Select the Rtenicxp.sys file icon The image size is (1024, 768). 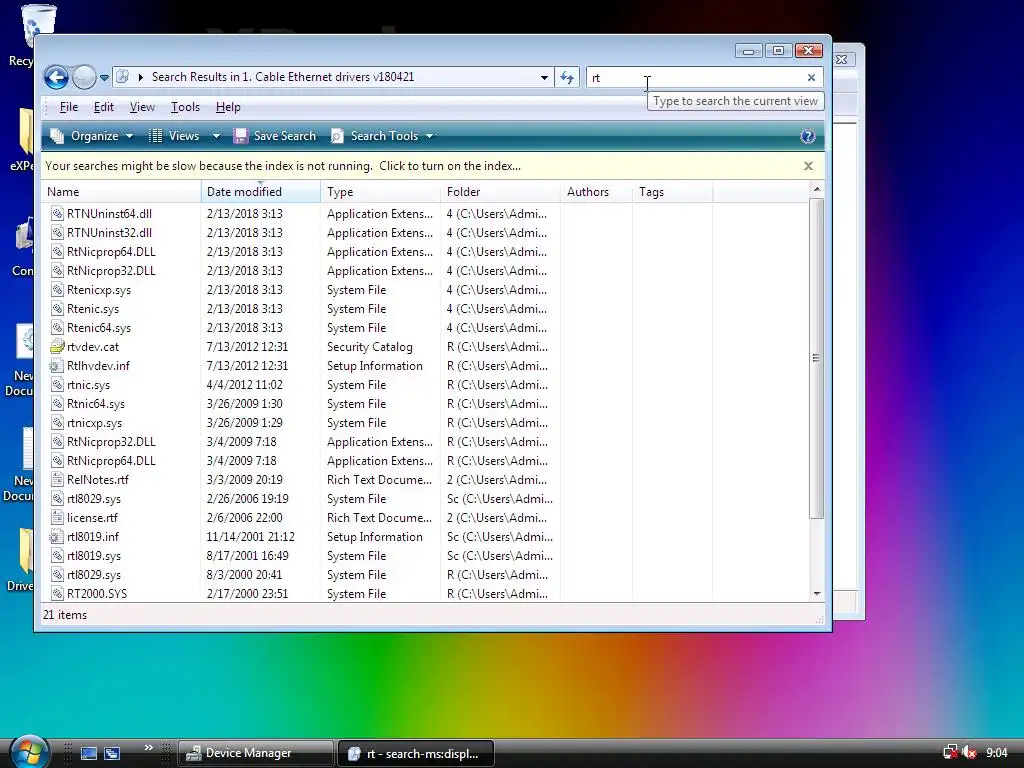click(57, 289)
